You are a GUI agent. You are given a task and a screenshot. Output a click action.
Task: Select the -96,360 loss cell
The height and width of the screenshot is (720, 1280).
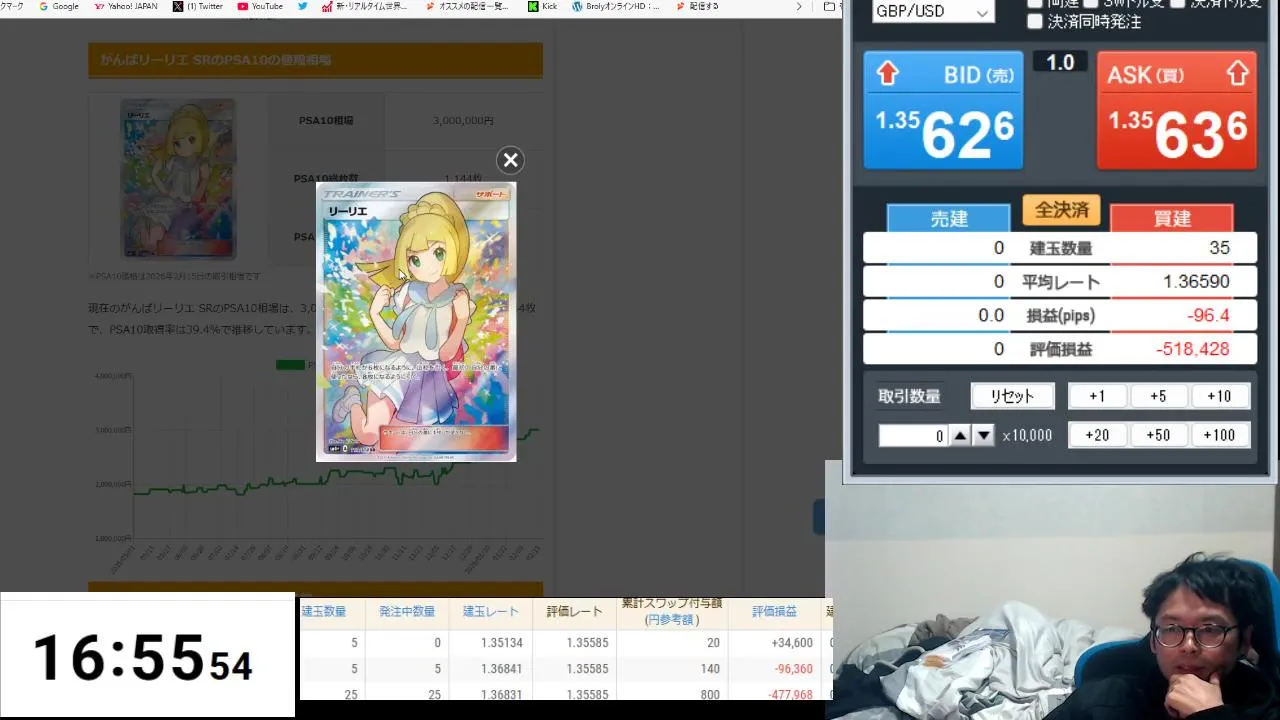click(x=793, y=669)
